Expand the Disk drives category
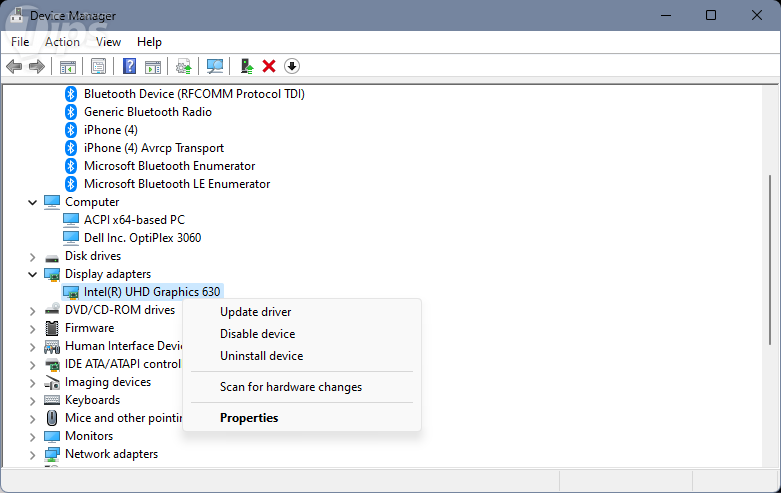 [32, 257]
